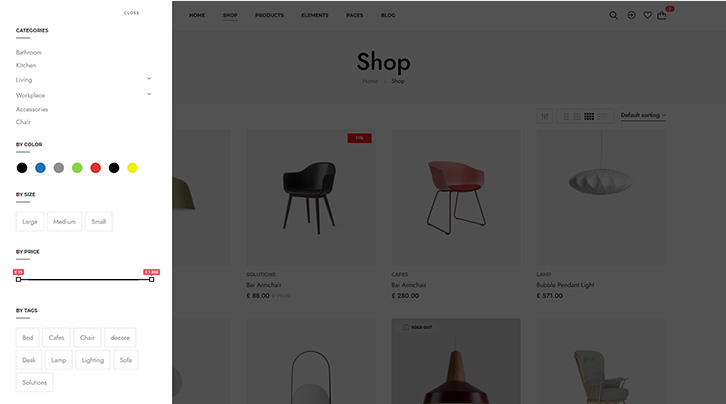
Task: Switch to list view layout icon
Action: click(x=602, y=116)
